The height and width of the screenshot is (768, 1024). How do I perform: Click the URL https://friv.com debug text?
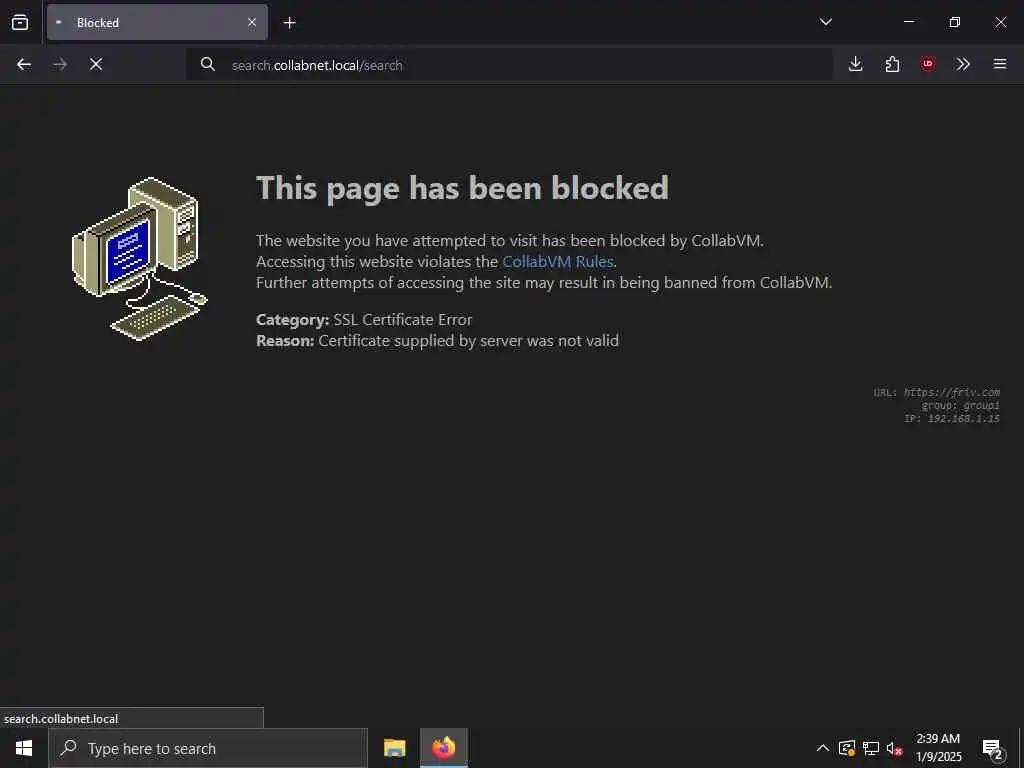[x=936, y=392]
